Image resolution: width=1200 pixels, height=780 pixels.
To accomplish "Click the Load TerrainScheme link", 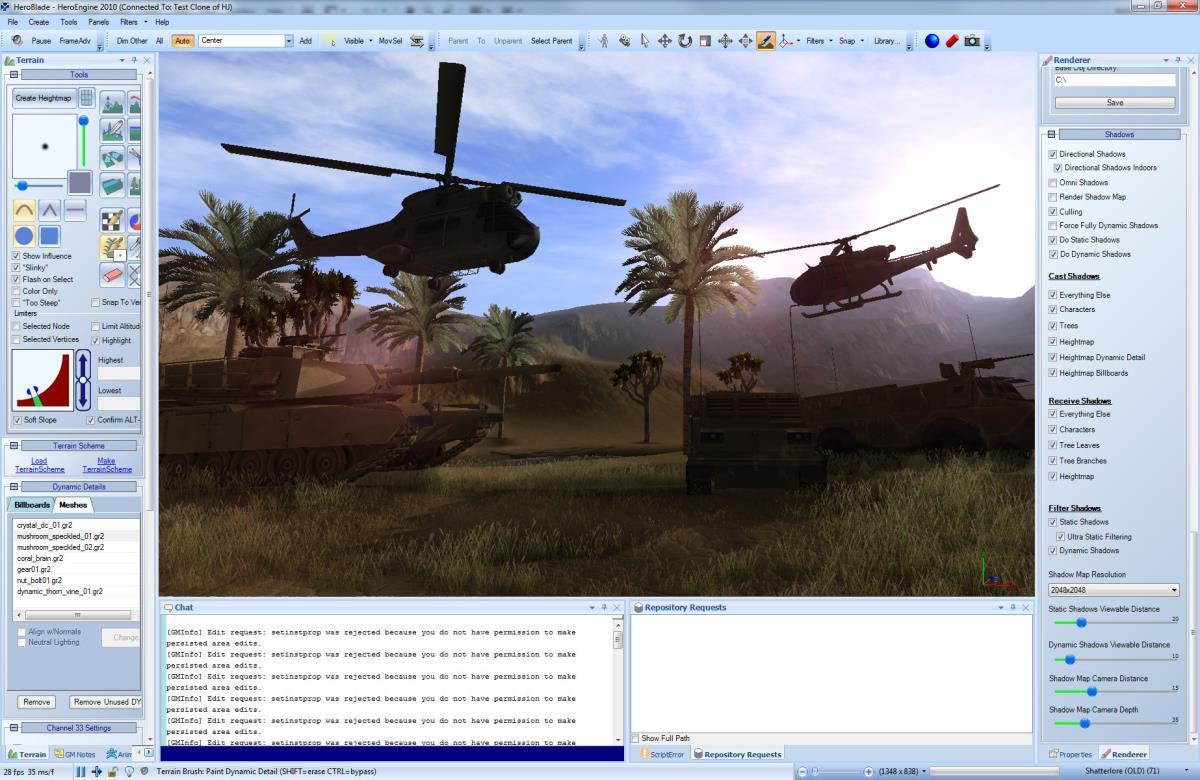I will (x=40, y=465).
